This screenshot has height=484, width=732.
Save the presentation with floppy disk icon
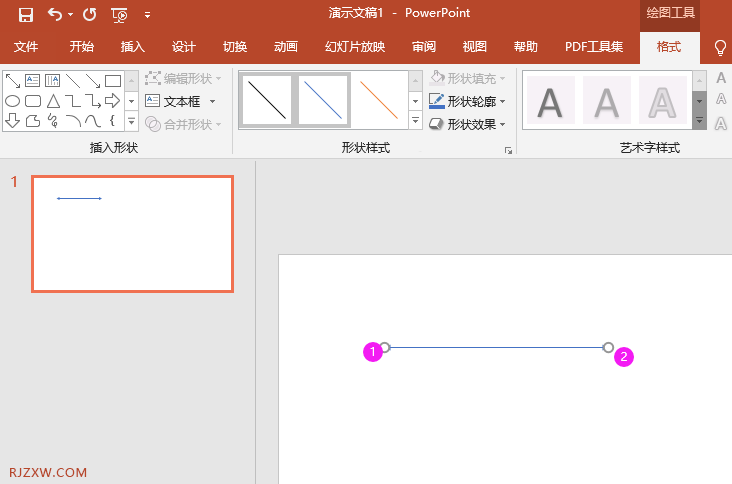[x=26, y=14]
